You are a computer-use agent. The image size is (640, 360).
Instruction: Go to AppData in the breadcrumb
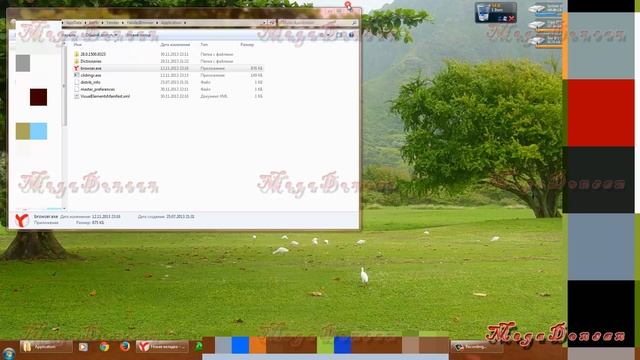coord(73,23)
